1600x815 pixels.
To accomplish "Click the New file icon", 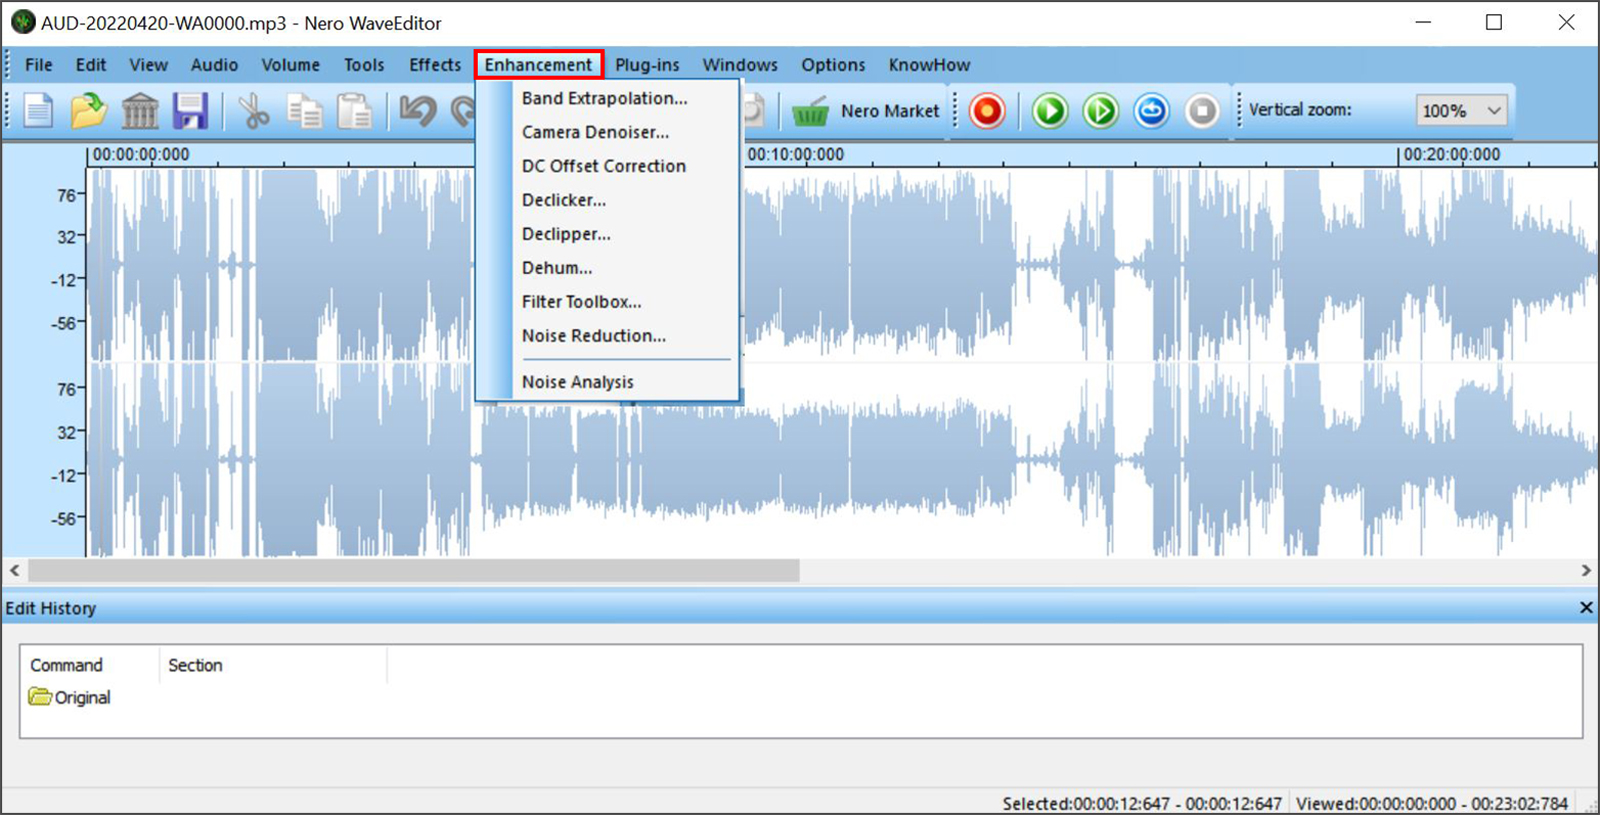I will (x=38, y=110).
